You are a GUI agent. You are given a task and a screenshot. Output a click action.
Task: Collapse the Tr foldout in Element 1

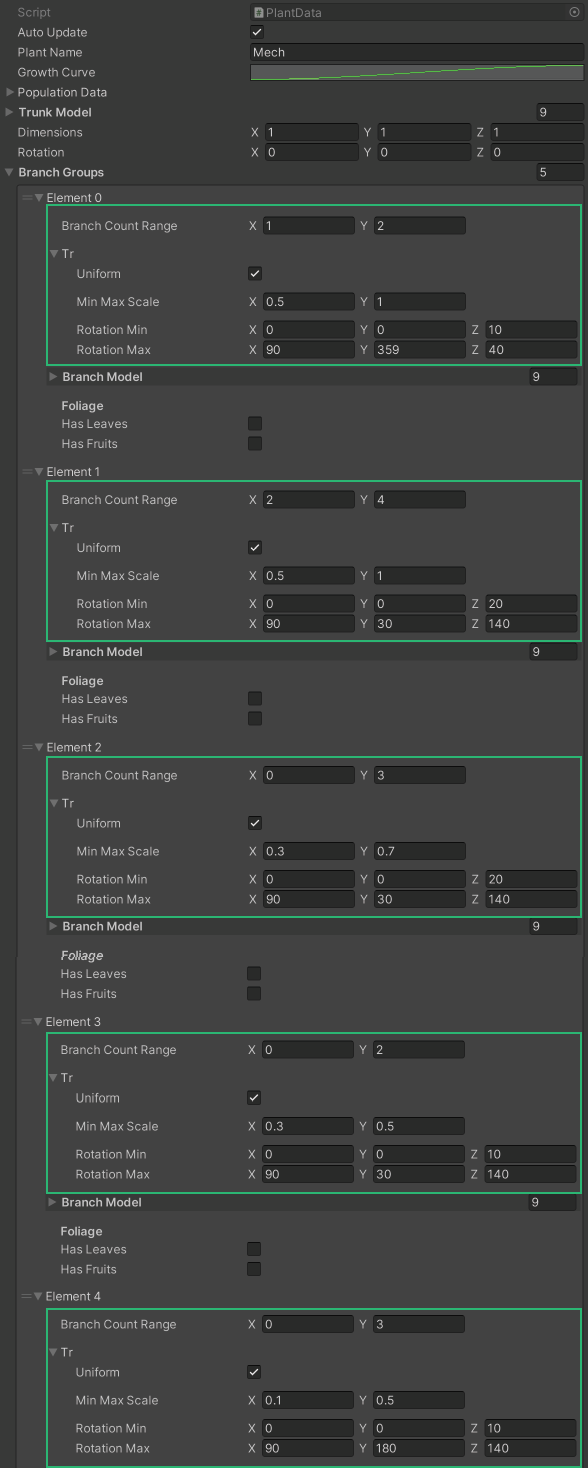coord(54,527)
